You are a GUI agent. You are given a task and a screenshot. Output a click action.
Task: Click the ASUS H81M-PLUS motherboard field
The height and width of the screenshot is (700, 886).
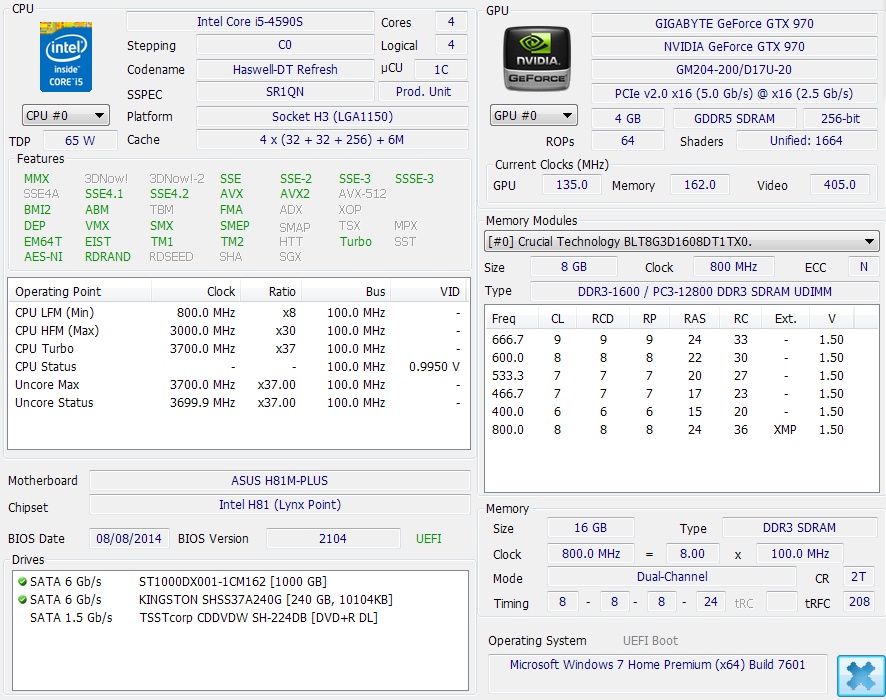(x=280, y=481)
